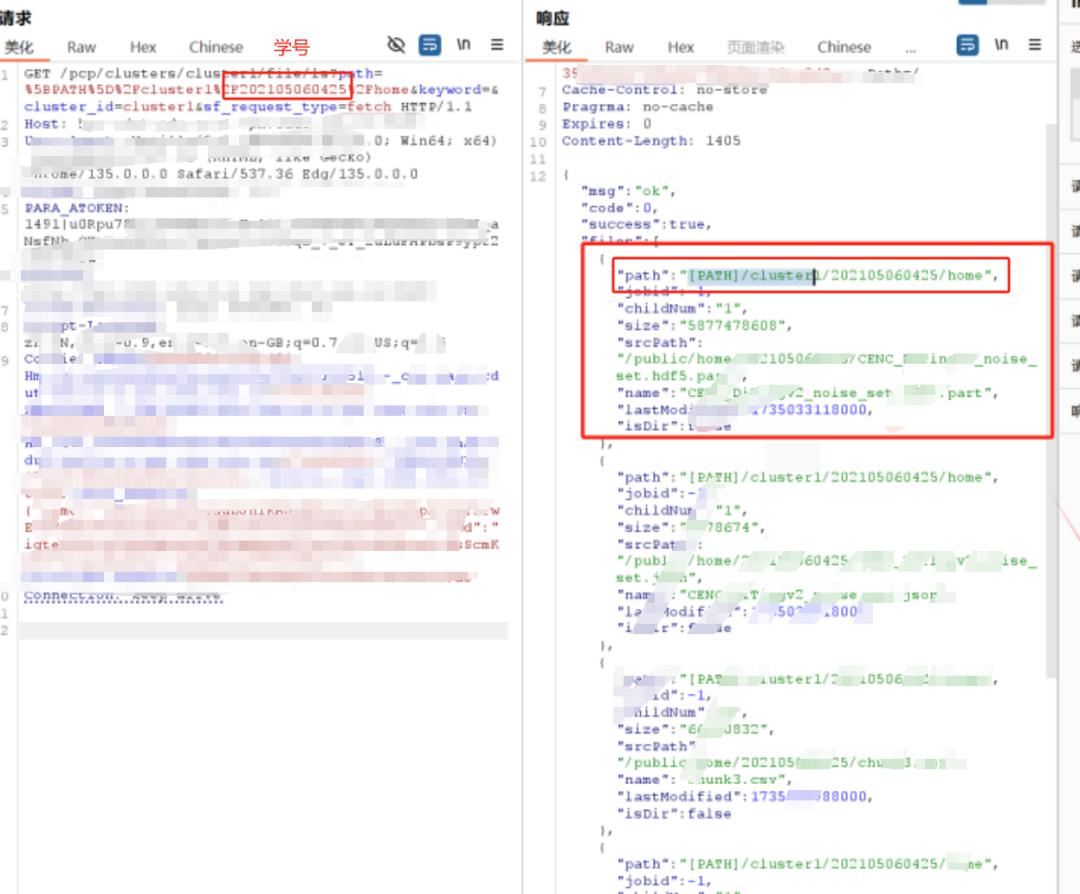Viewport: 1080px width, 894px height.
Task: Click the Cache-Control: no-store header
Action: (x=664, y=90)
